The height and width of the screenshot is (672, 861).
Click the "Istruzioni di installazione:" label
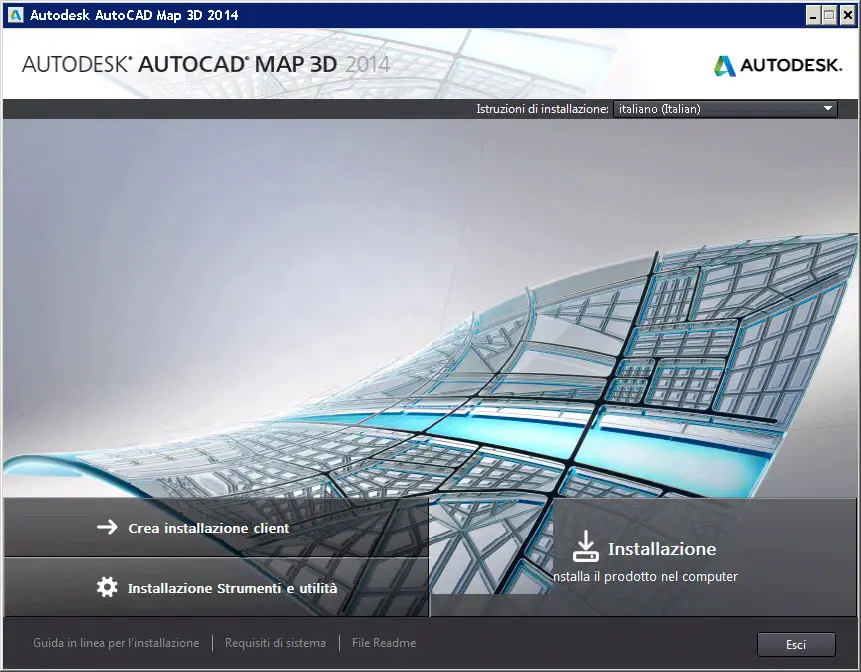pos(542,109)
